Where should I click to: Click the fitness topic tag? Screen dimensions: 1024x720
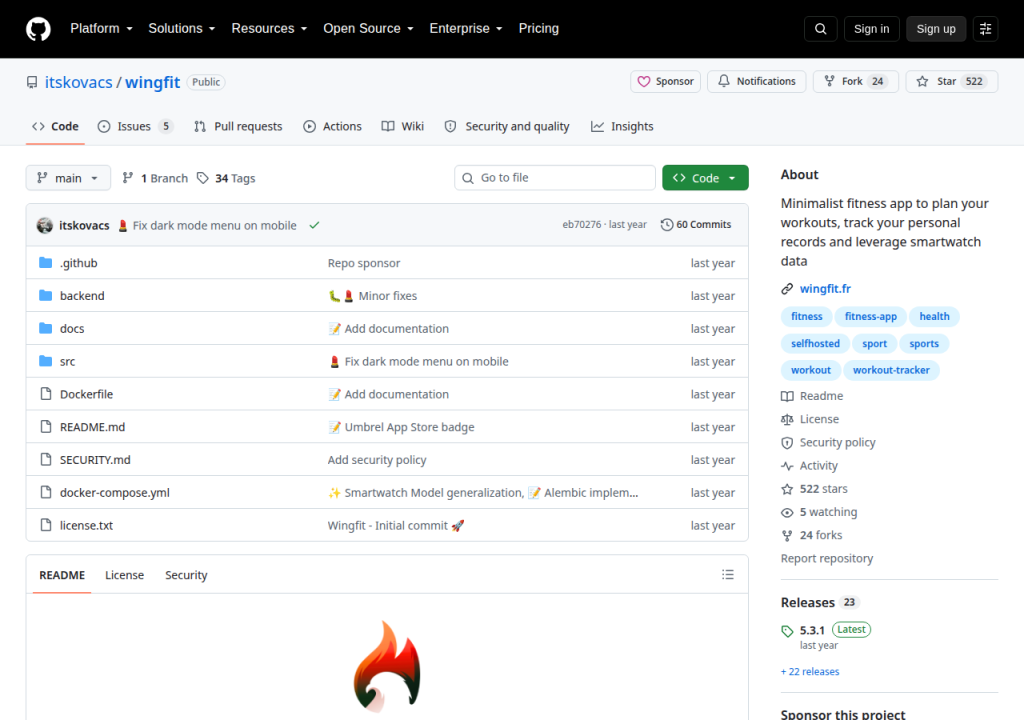[x=807, y=316]
